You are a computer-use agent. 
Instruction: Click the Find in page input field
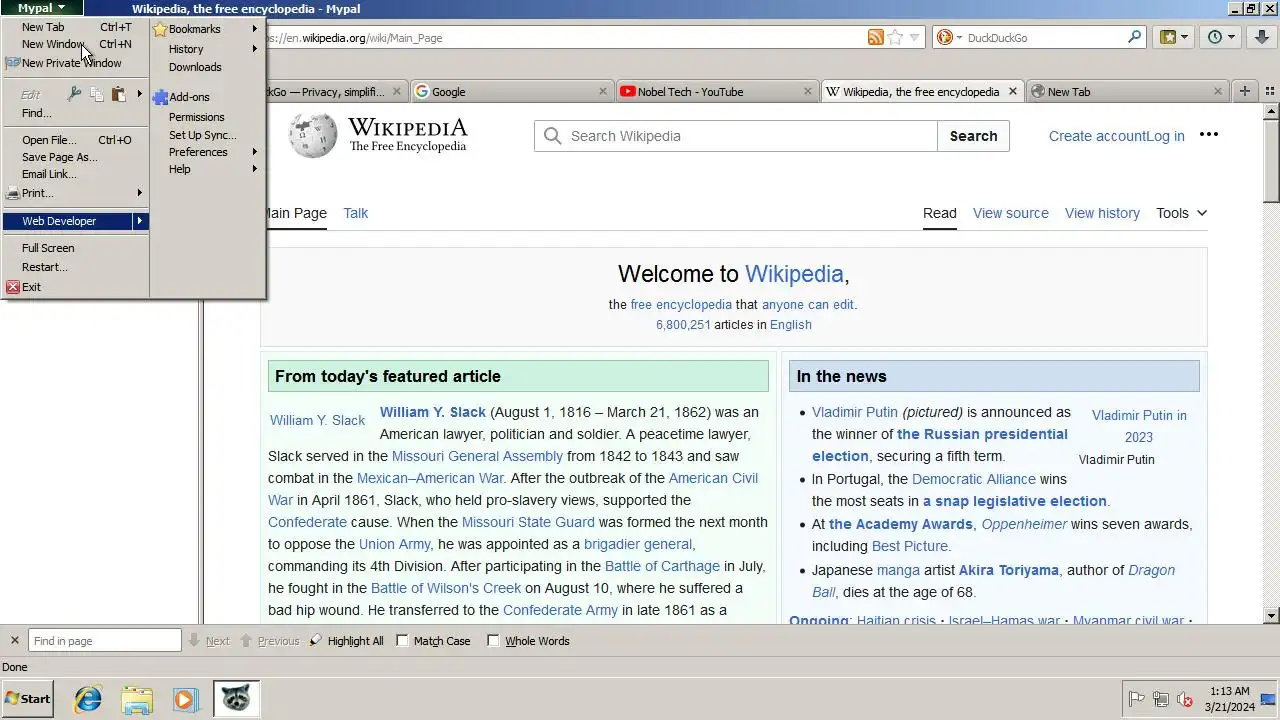pyautogui.click(x=104, y=641)
